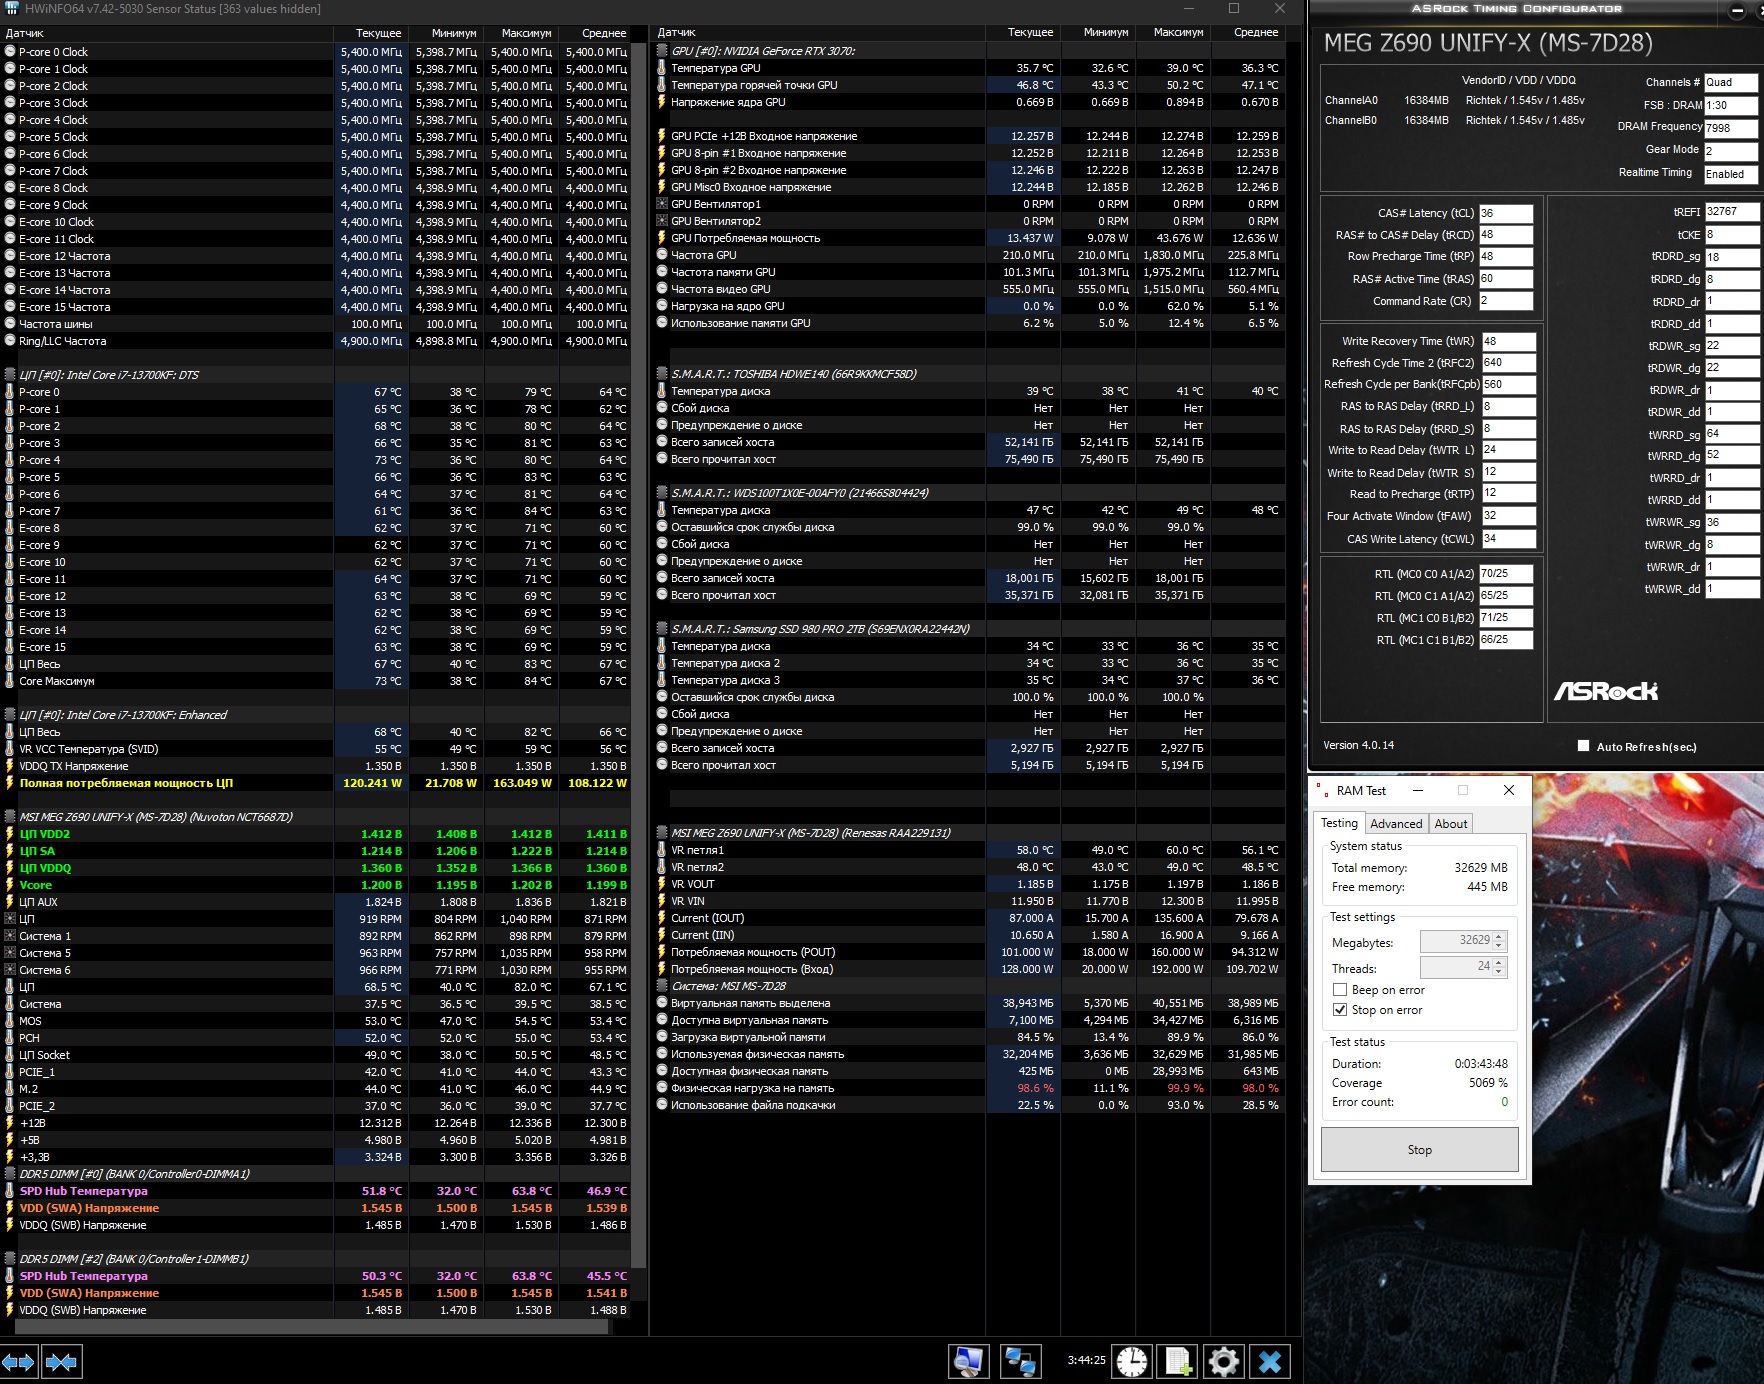Open HWiNFO settings via the gear icon
Viewport: 1764px width, 1384px height.
pyautogui.click(x=1223, y=1361)
